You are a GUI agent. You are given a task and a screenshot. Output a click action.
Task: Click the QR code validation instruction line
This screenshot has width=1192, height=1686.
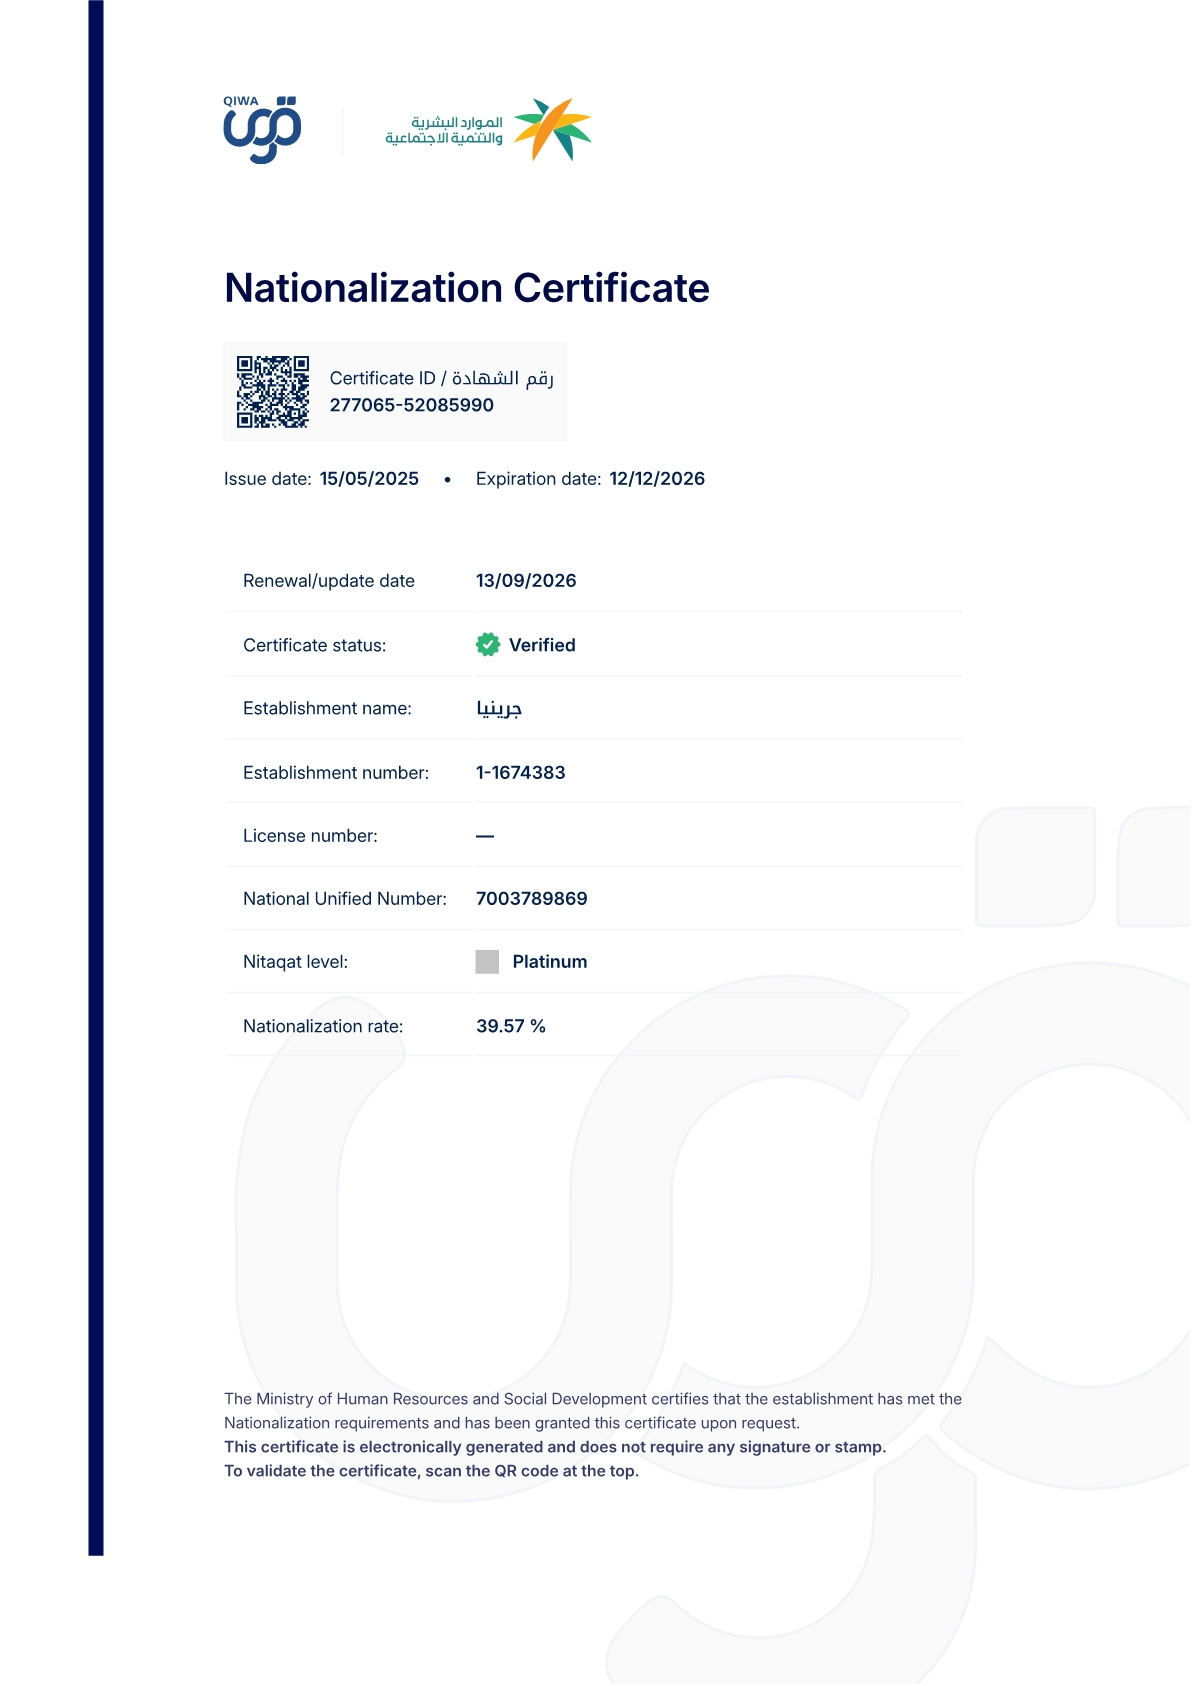tap(431, 1471)
